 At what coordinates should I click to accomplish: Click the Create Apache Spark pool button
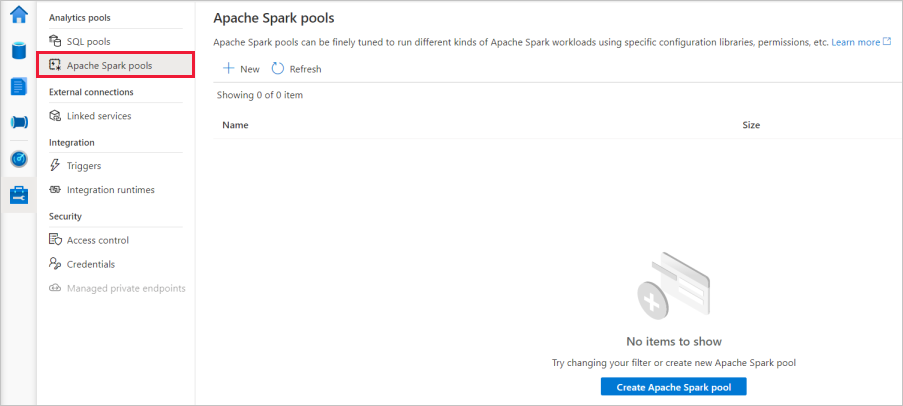pos(673,386)
